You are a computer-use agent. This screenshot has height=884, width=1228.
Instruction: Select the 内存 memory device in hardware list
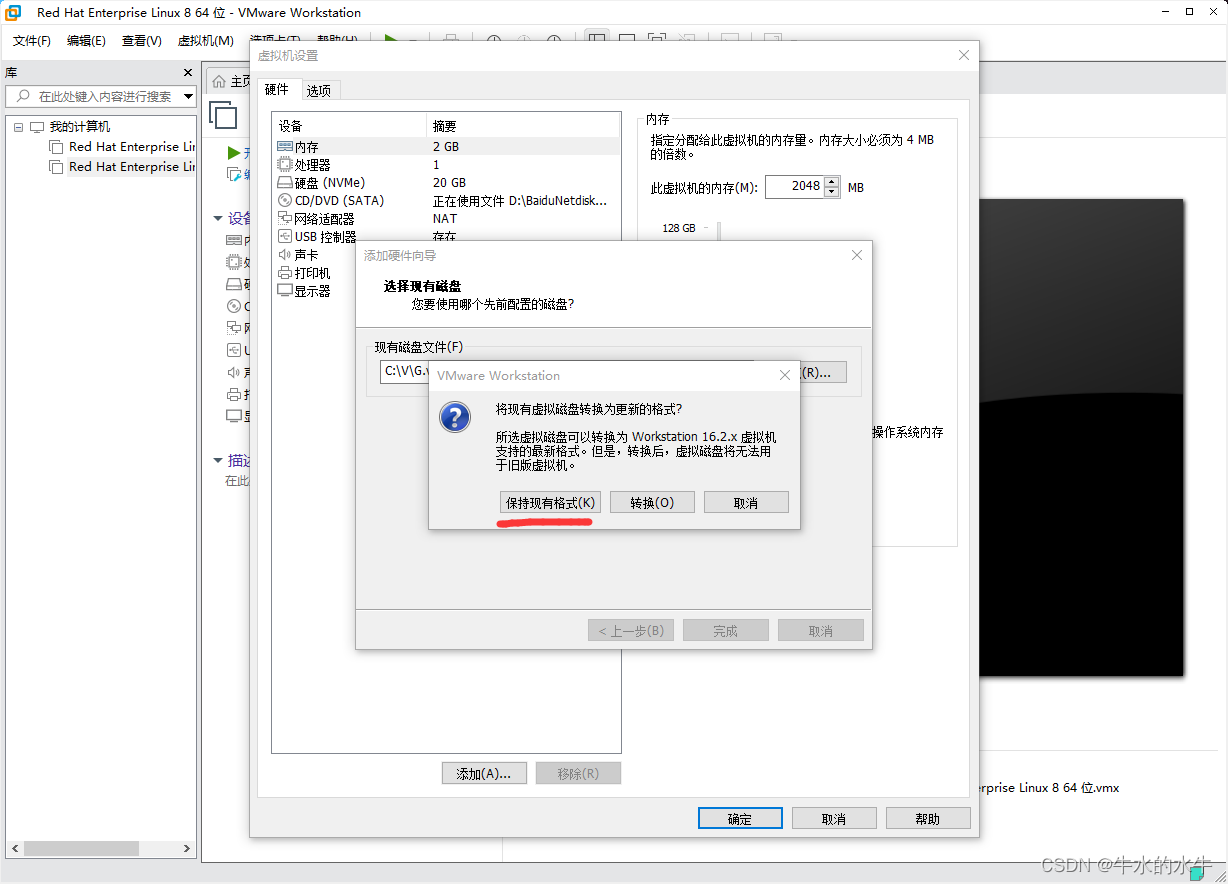click(446, 146)
